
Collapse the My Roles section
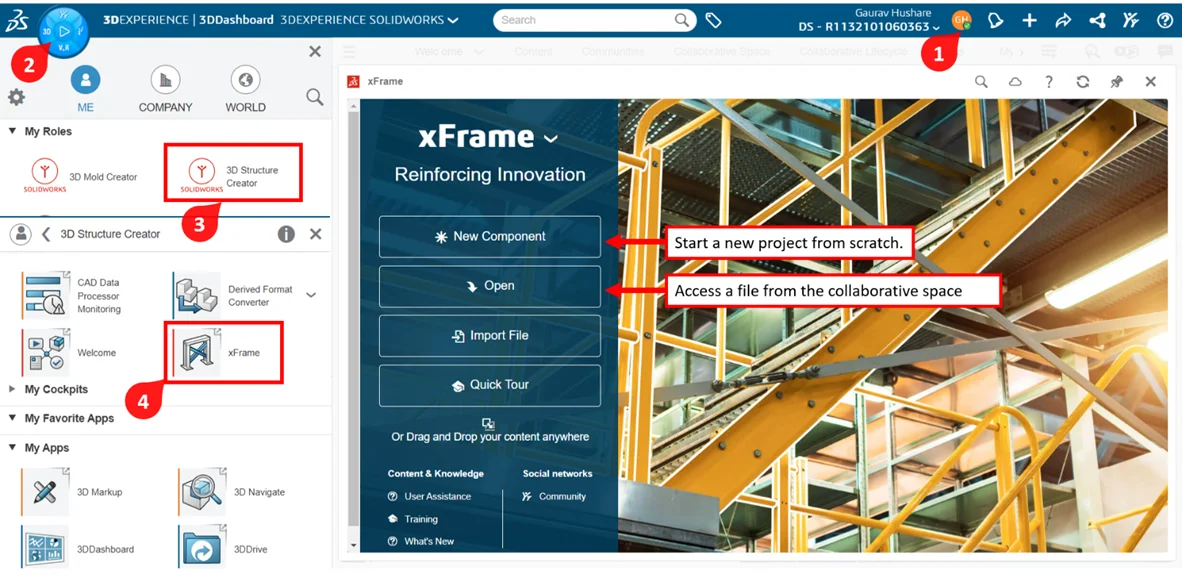pos(12,131)
